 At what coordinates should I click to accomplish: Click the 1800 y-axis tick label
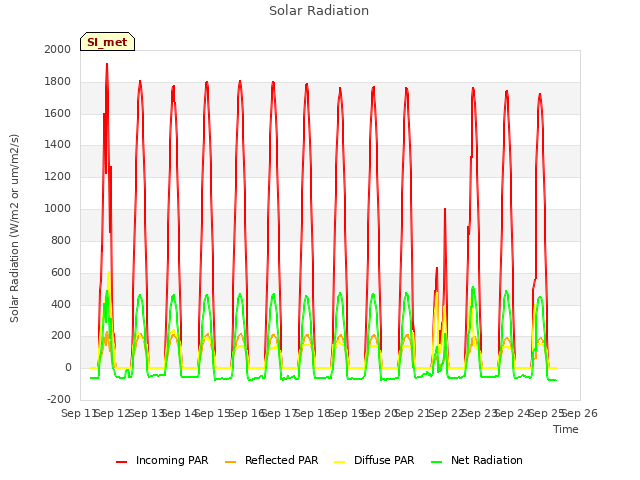pos(58,82)
